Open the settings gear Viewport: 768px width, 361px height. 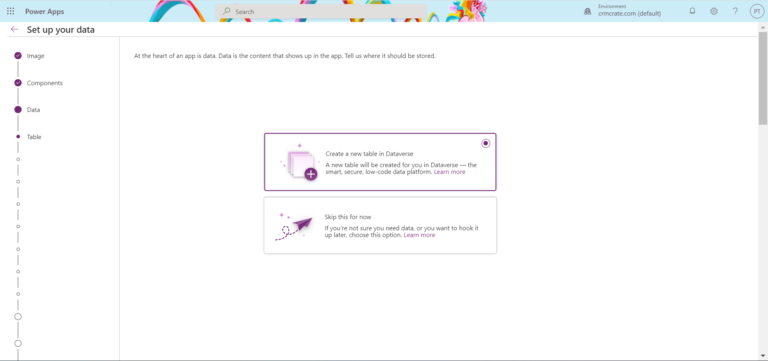pos(714,11)
